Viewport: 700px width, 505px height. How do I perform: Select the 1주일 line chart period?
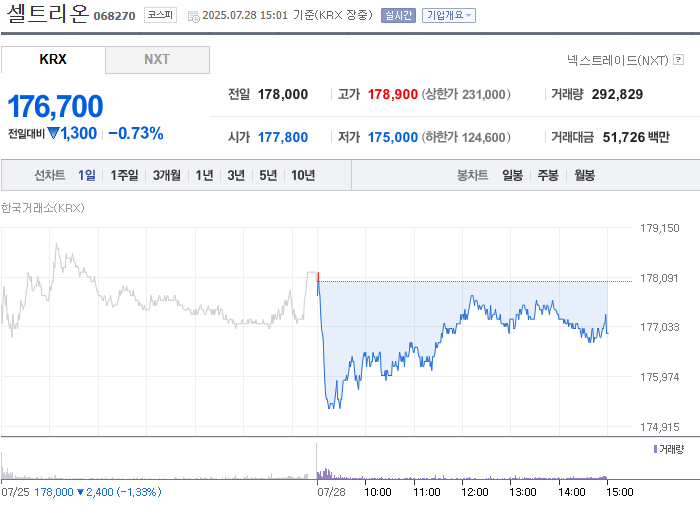click(124, 175)
